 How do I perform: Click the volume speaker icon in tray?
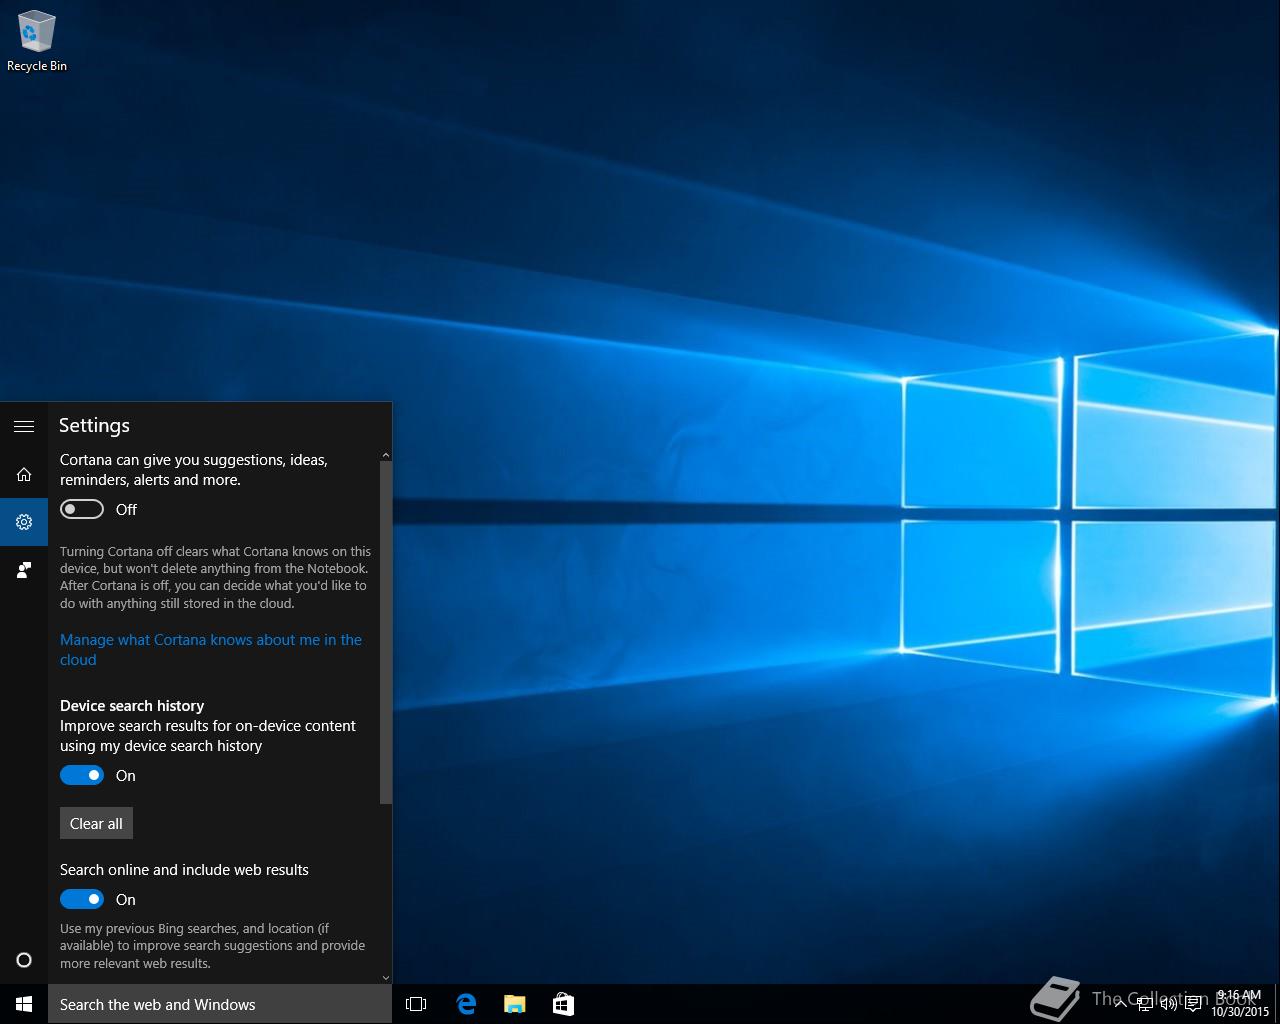tap(1168, 1004)
